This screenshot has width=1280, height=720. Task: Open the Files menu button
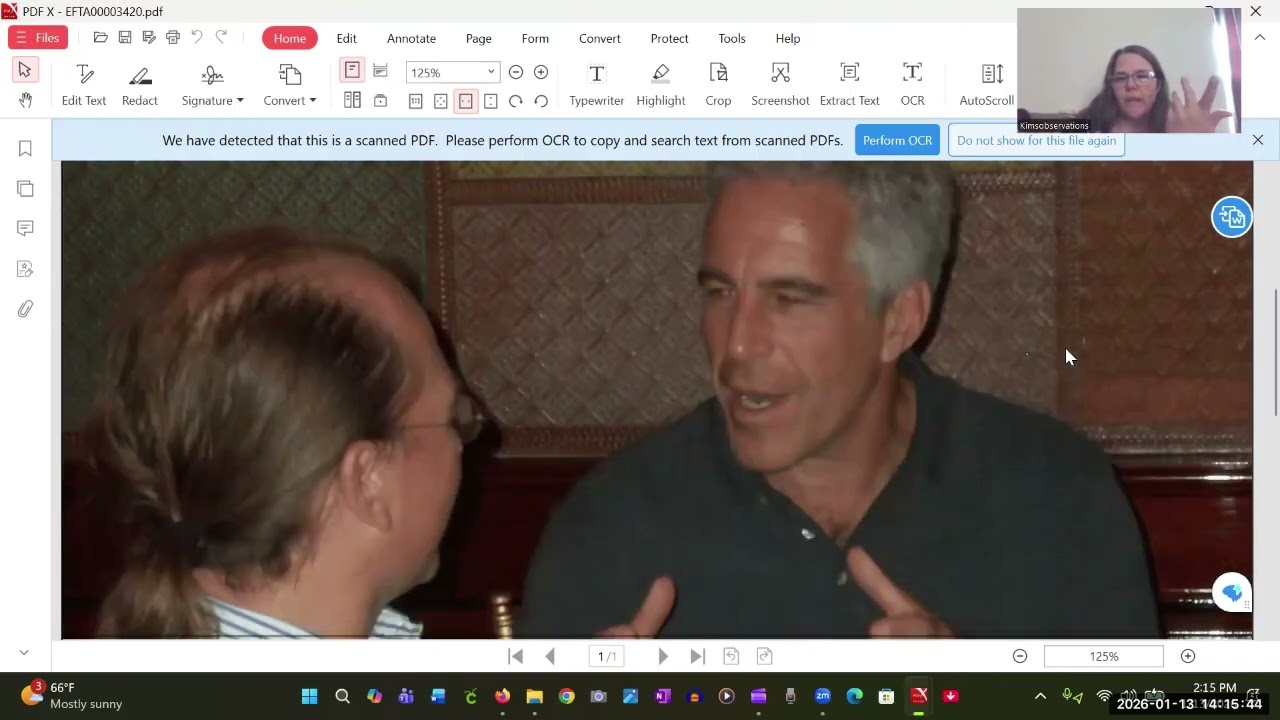pos(36,38)
